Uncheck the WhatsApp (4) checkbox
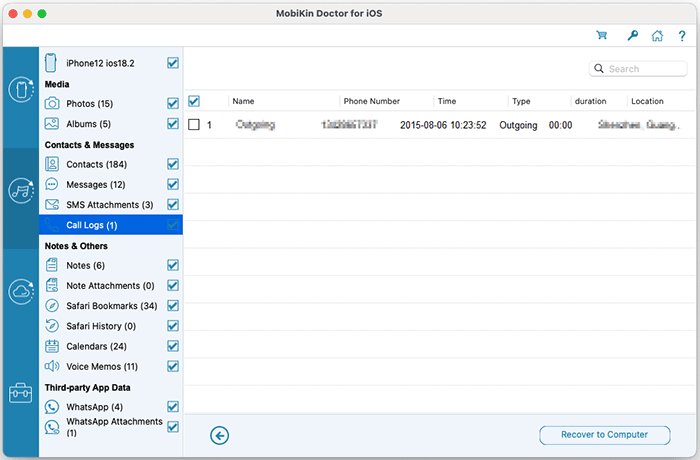Screen dimensions: 700x460 coord(173,407)
